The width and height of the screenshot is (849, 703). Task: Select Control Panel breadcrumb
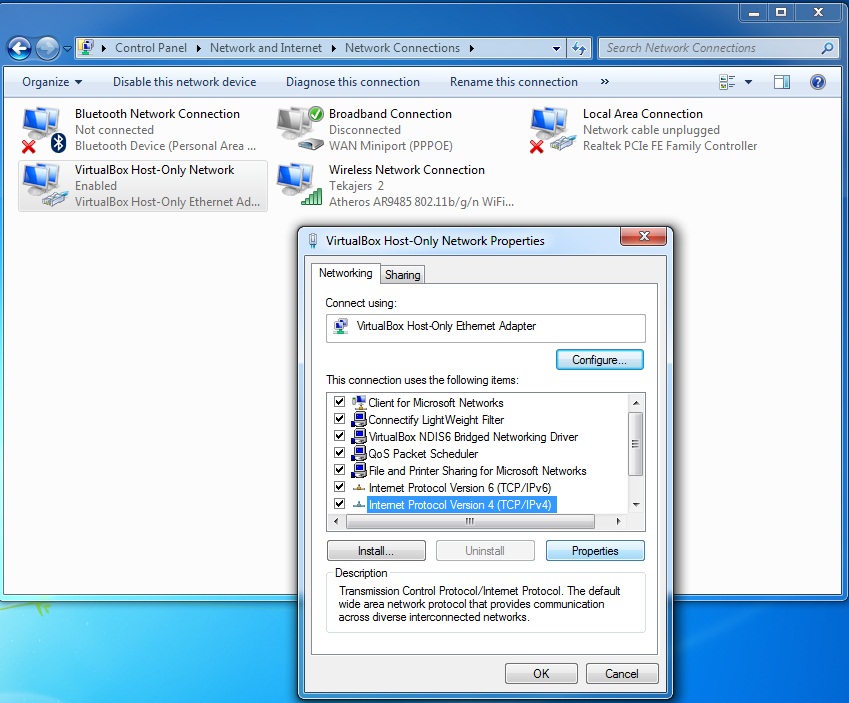click(151, 48)
